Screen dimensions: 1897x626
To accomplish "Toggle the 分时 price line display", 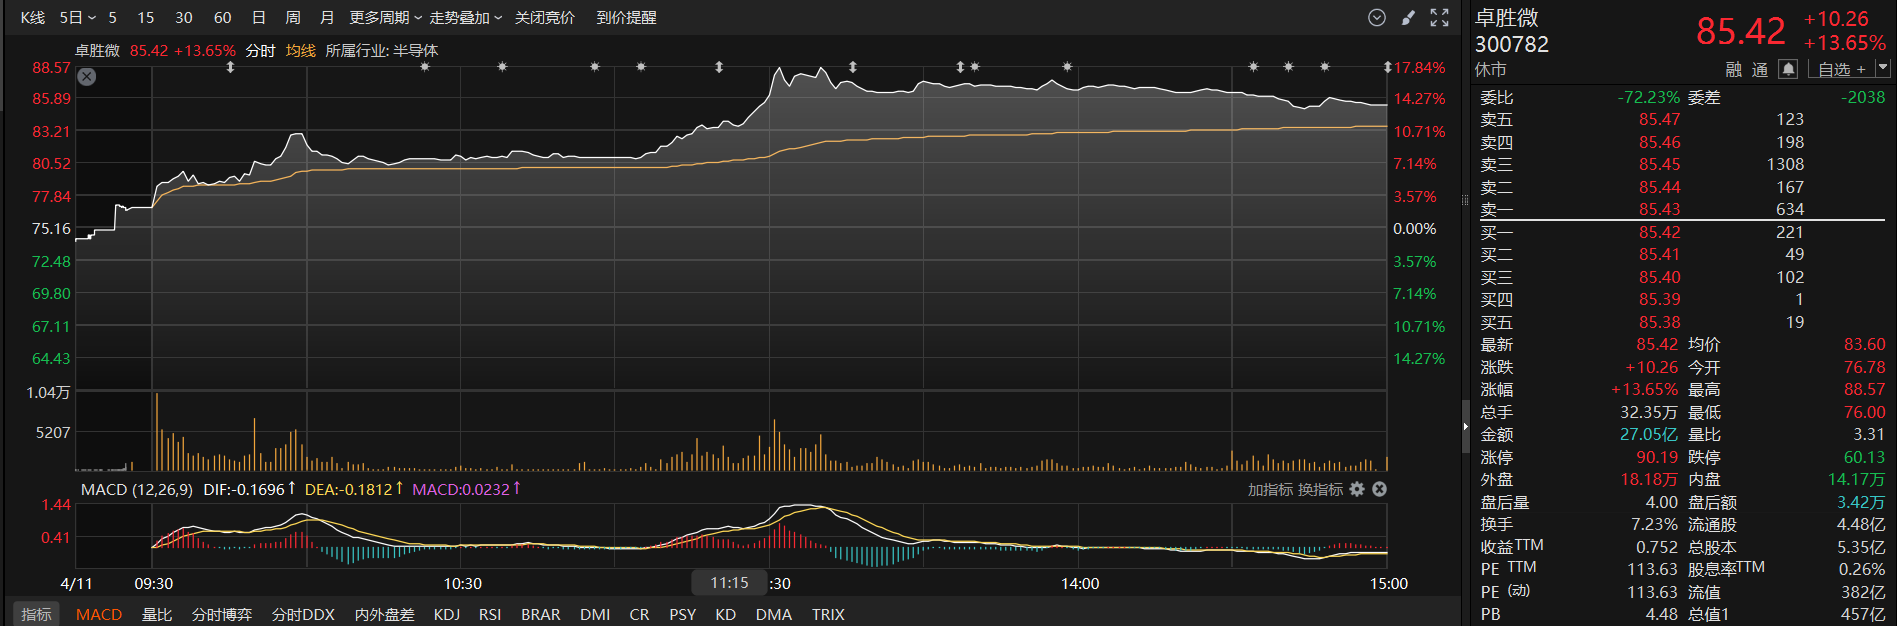I will (x=260, y=51).
